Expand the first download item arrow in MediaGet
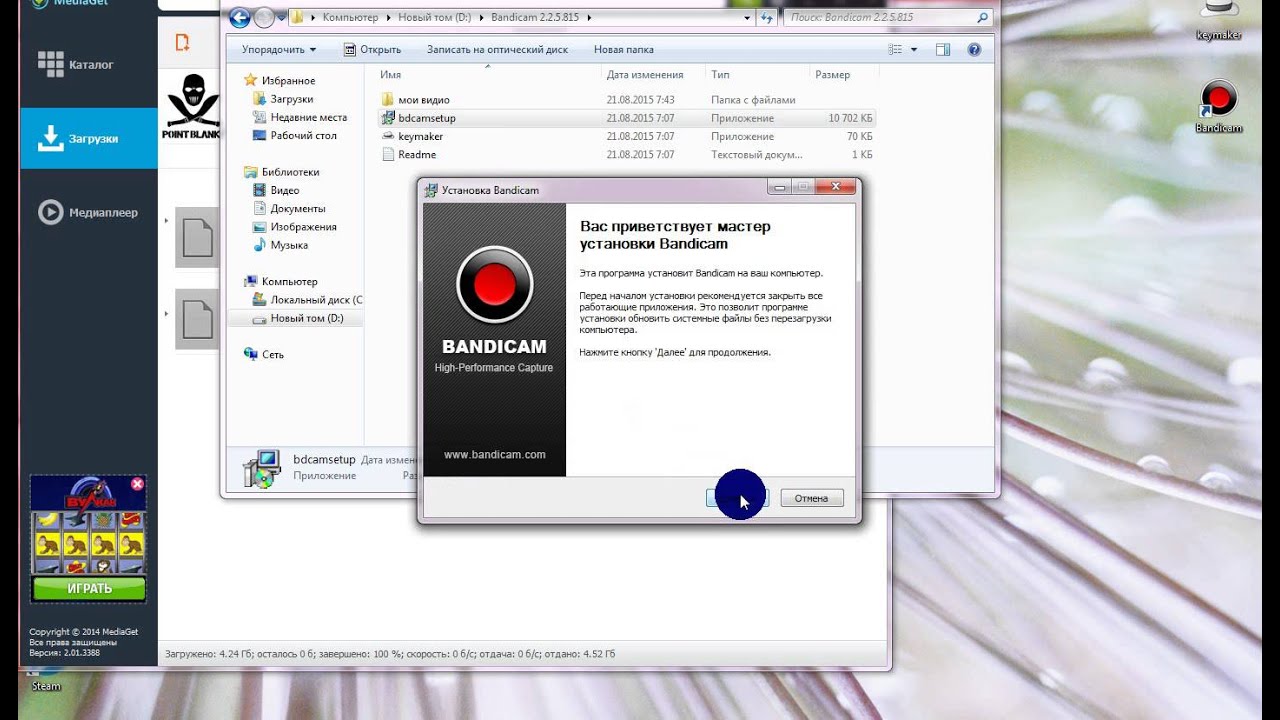 pos(166,220)
